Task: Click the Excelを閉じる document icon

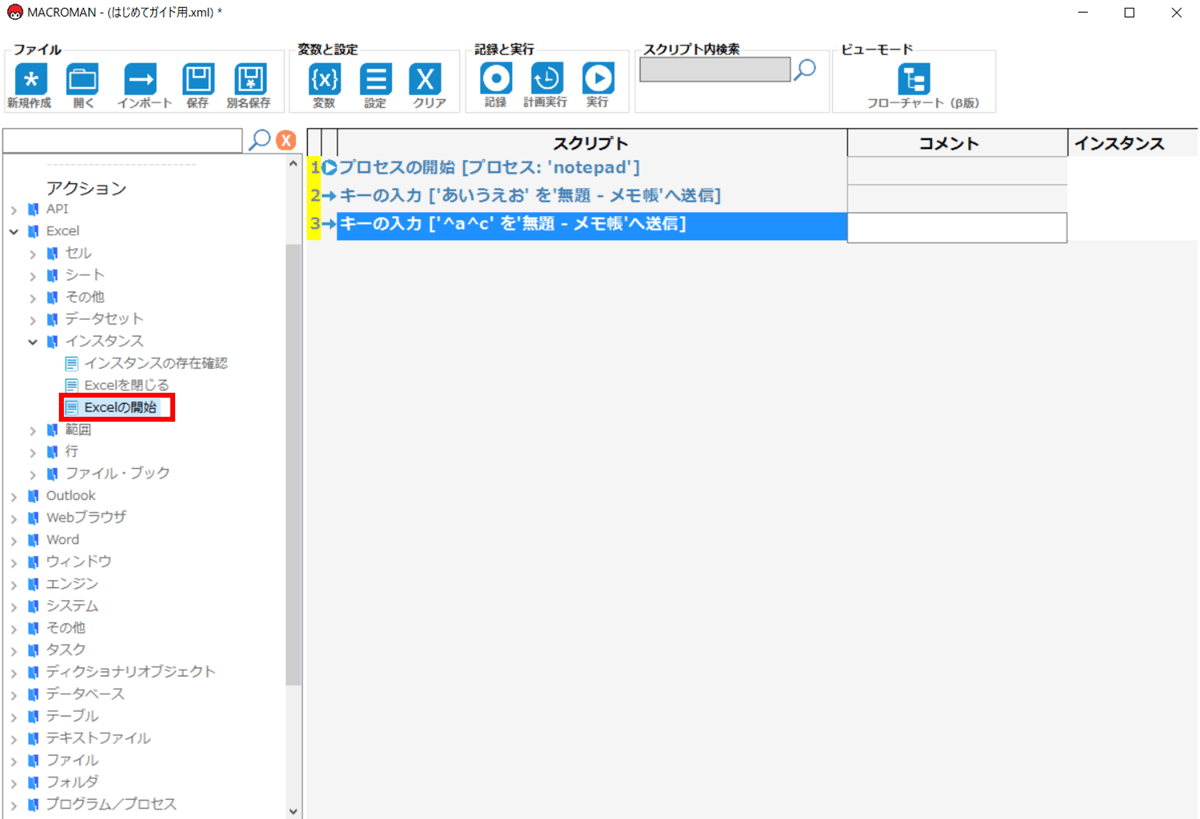Action: (72, 385)
